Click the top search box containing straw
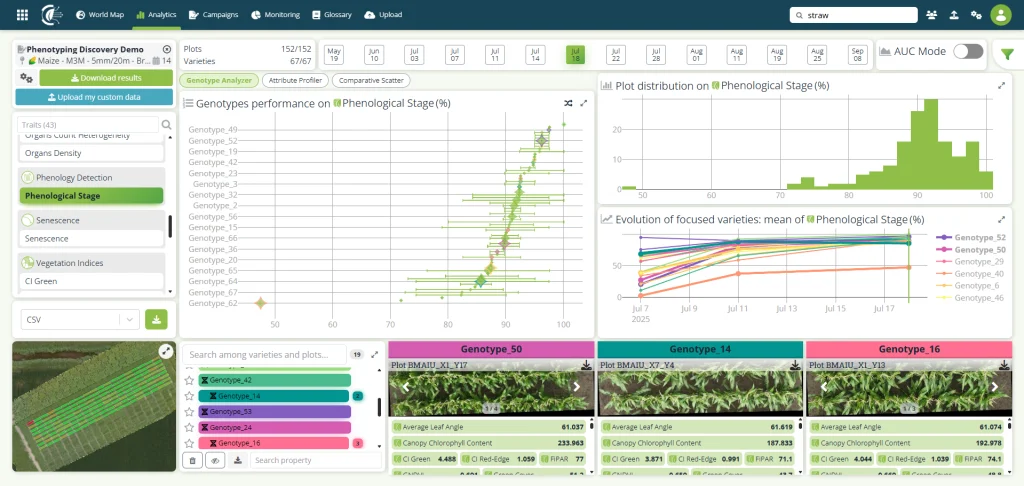This screenshot has height=486, width=1024. pos(854,14)
